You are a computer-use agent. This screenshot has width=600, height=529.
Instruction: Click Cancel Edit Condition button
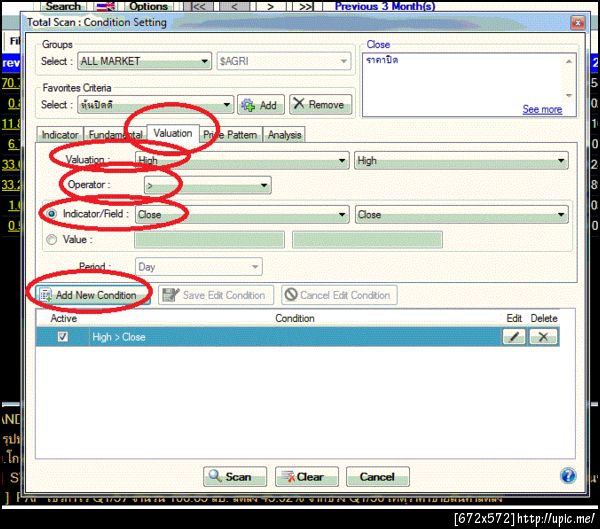click(339, 295)
